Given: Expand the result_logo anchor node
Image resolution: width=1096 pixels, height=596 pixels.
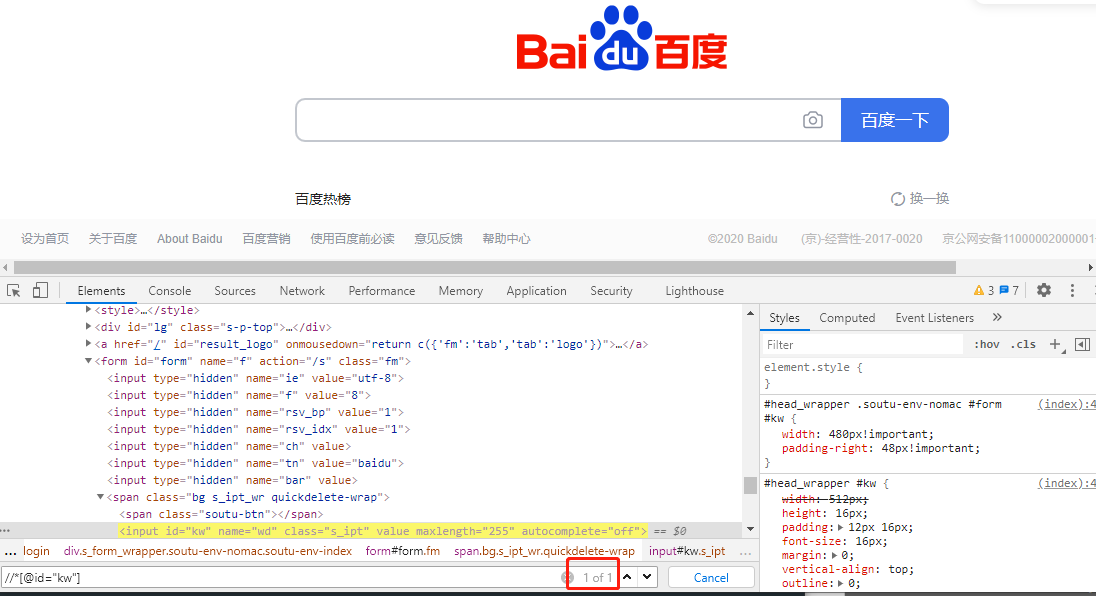Looking at the screenshot, I should [89, 343].
